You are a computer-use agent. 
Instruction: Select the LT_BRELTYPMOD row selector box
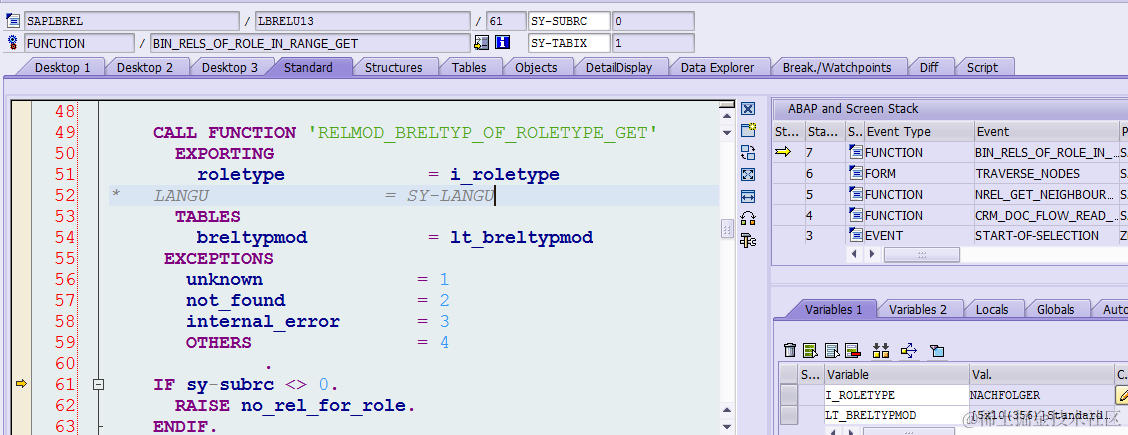click(789, 416)
